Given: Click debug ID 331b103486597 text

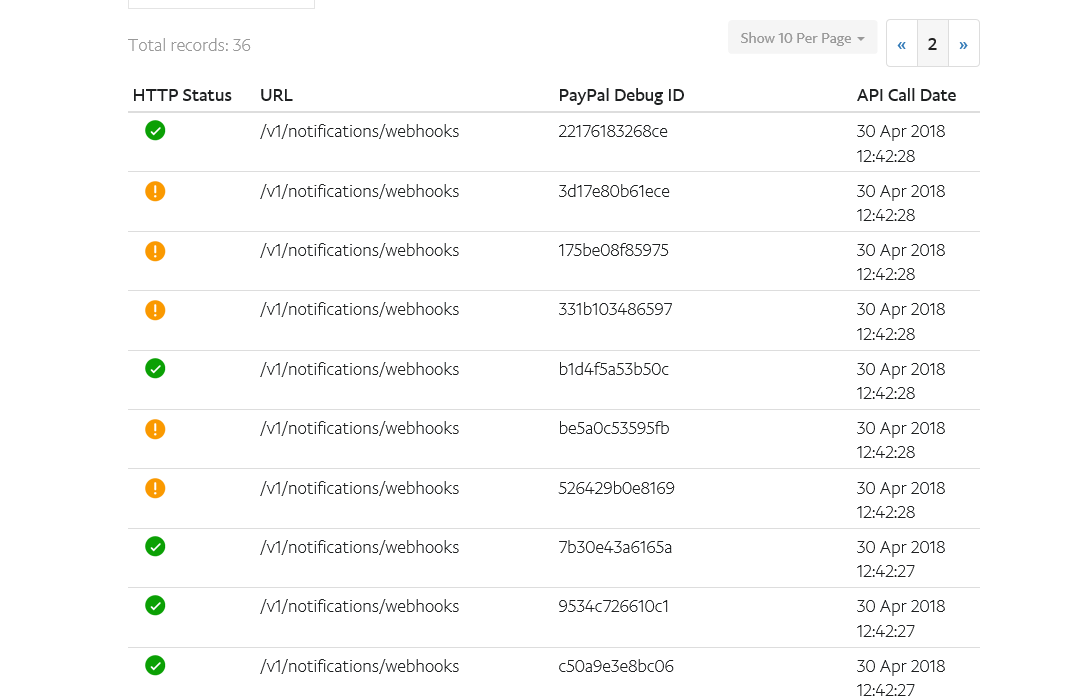Looking at the screenshot, I should 615,310.
